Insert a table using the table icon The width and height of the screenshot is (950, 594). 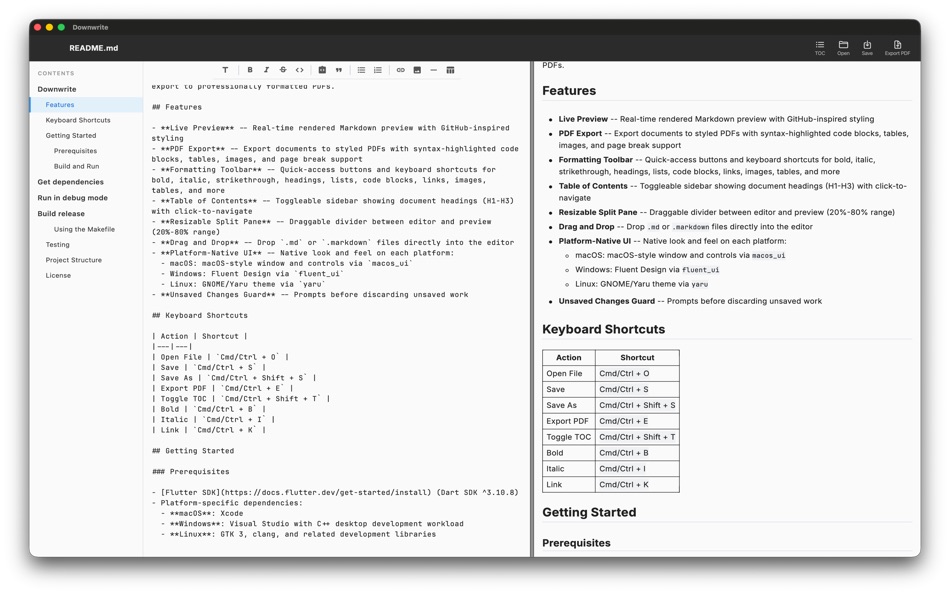point(451,70)
